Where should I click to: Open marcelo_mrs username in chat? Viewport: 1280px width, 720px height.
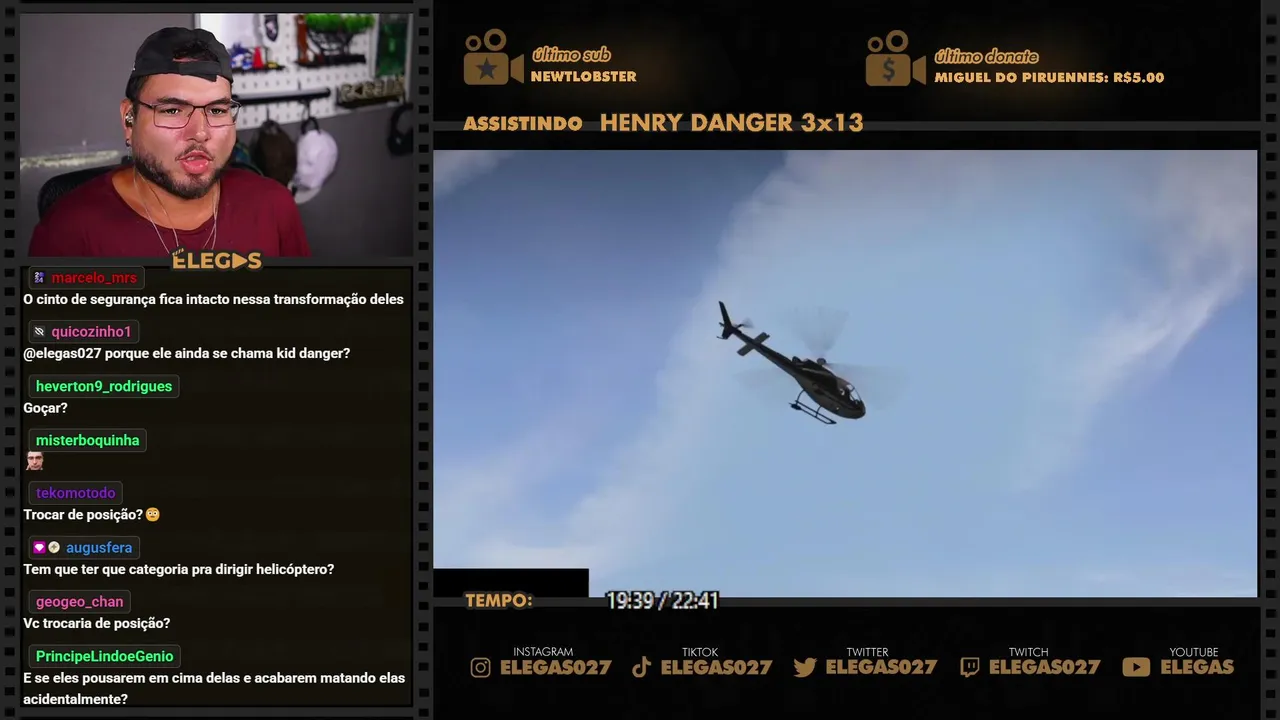pyautogui.click(x=94, y=278)
